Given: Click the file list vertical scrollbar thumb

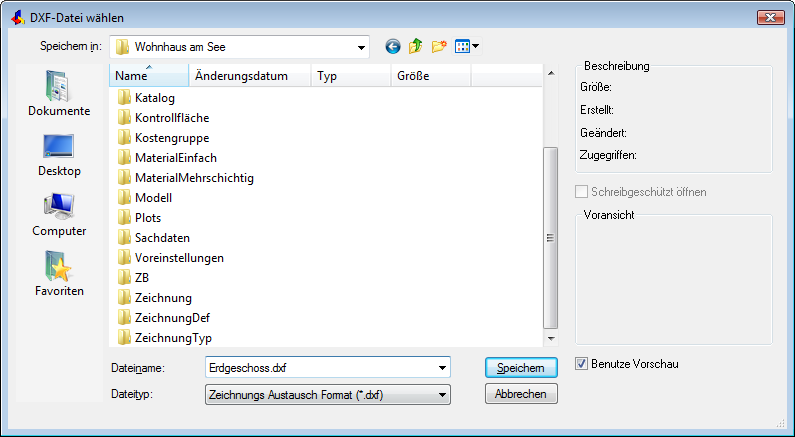Looking at the screenshot, I should (x=551, y=238).
